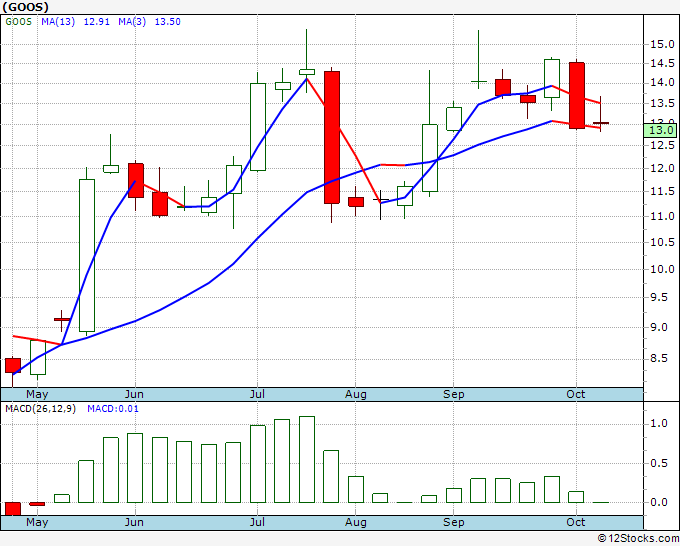Click the tallest MACD histogram bar

coord(307,459)
